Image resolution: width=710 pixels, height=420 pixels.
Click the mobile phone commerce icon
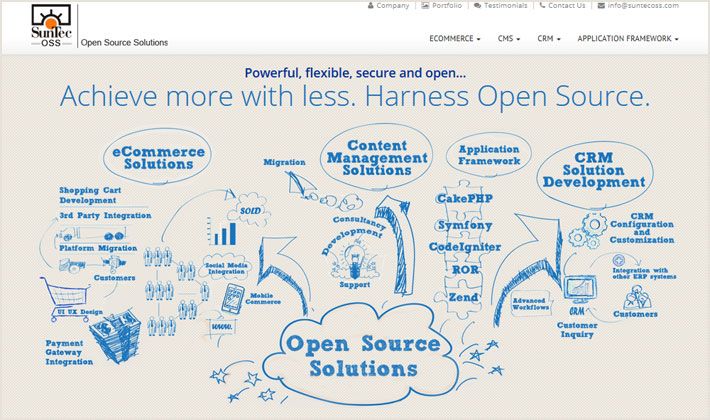pos(233,296)
